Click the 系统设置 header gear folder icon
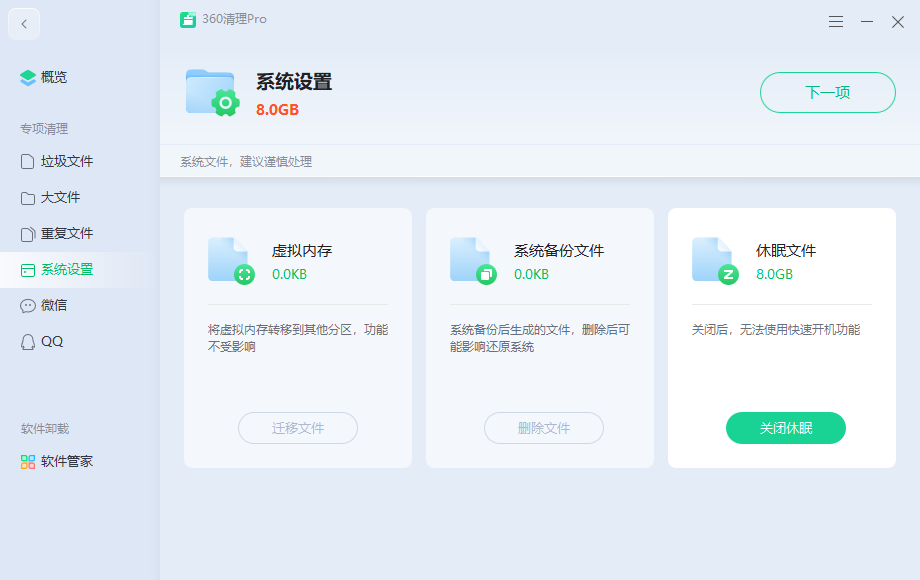The height and width of the screenshot is (580, 920). pyautogui.click(x=210, y=93)
